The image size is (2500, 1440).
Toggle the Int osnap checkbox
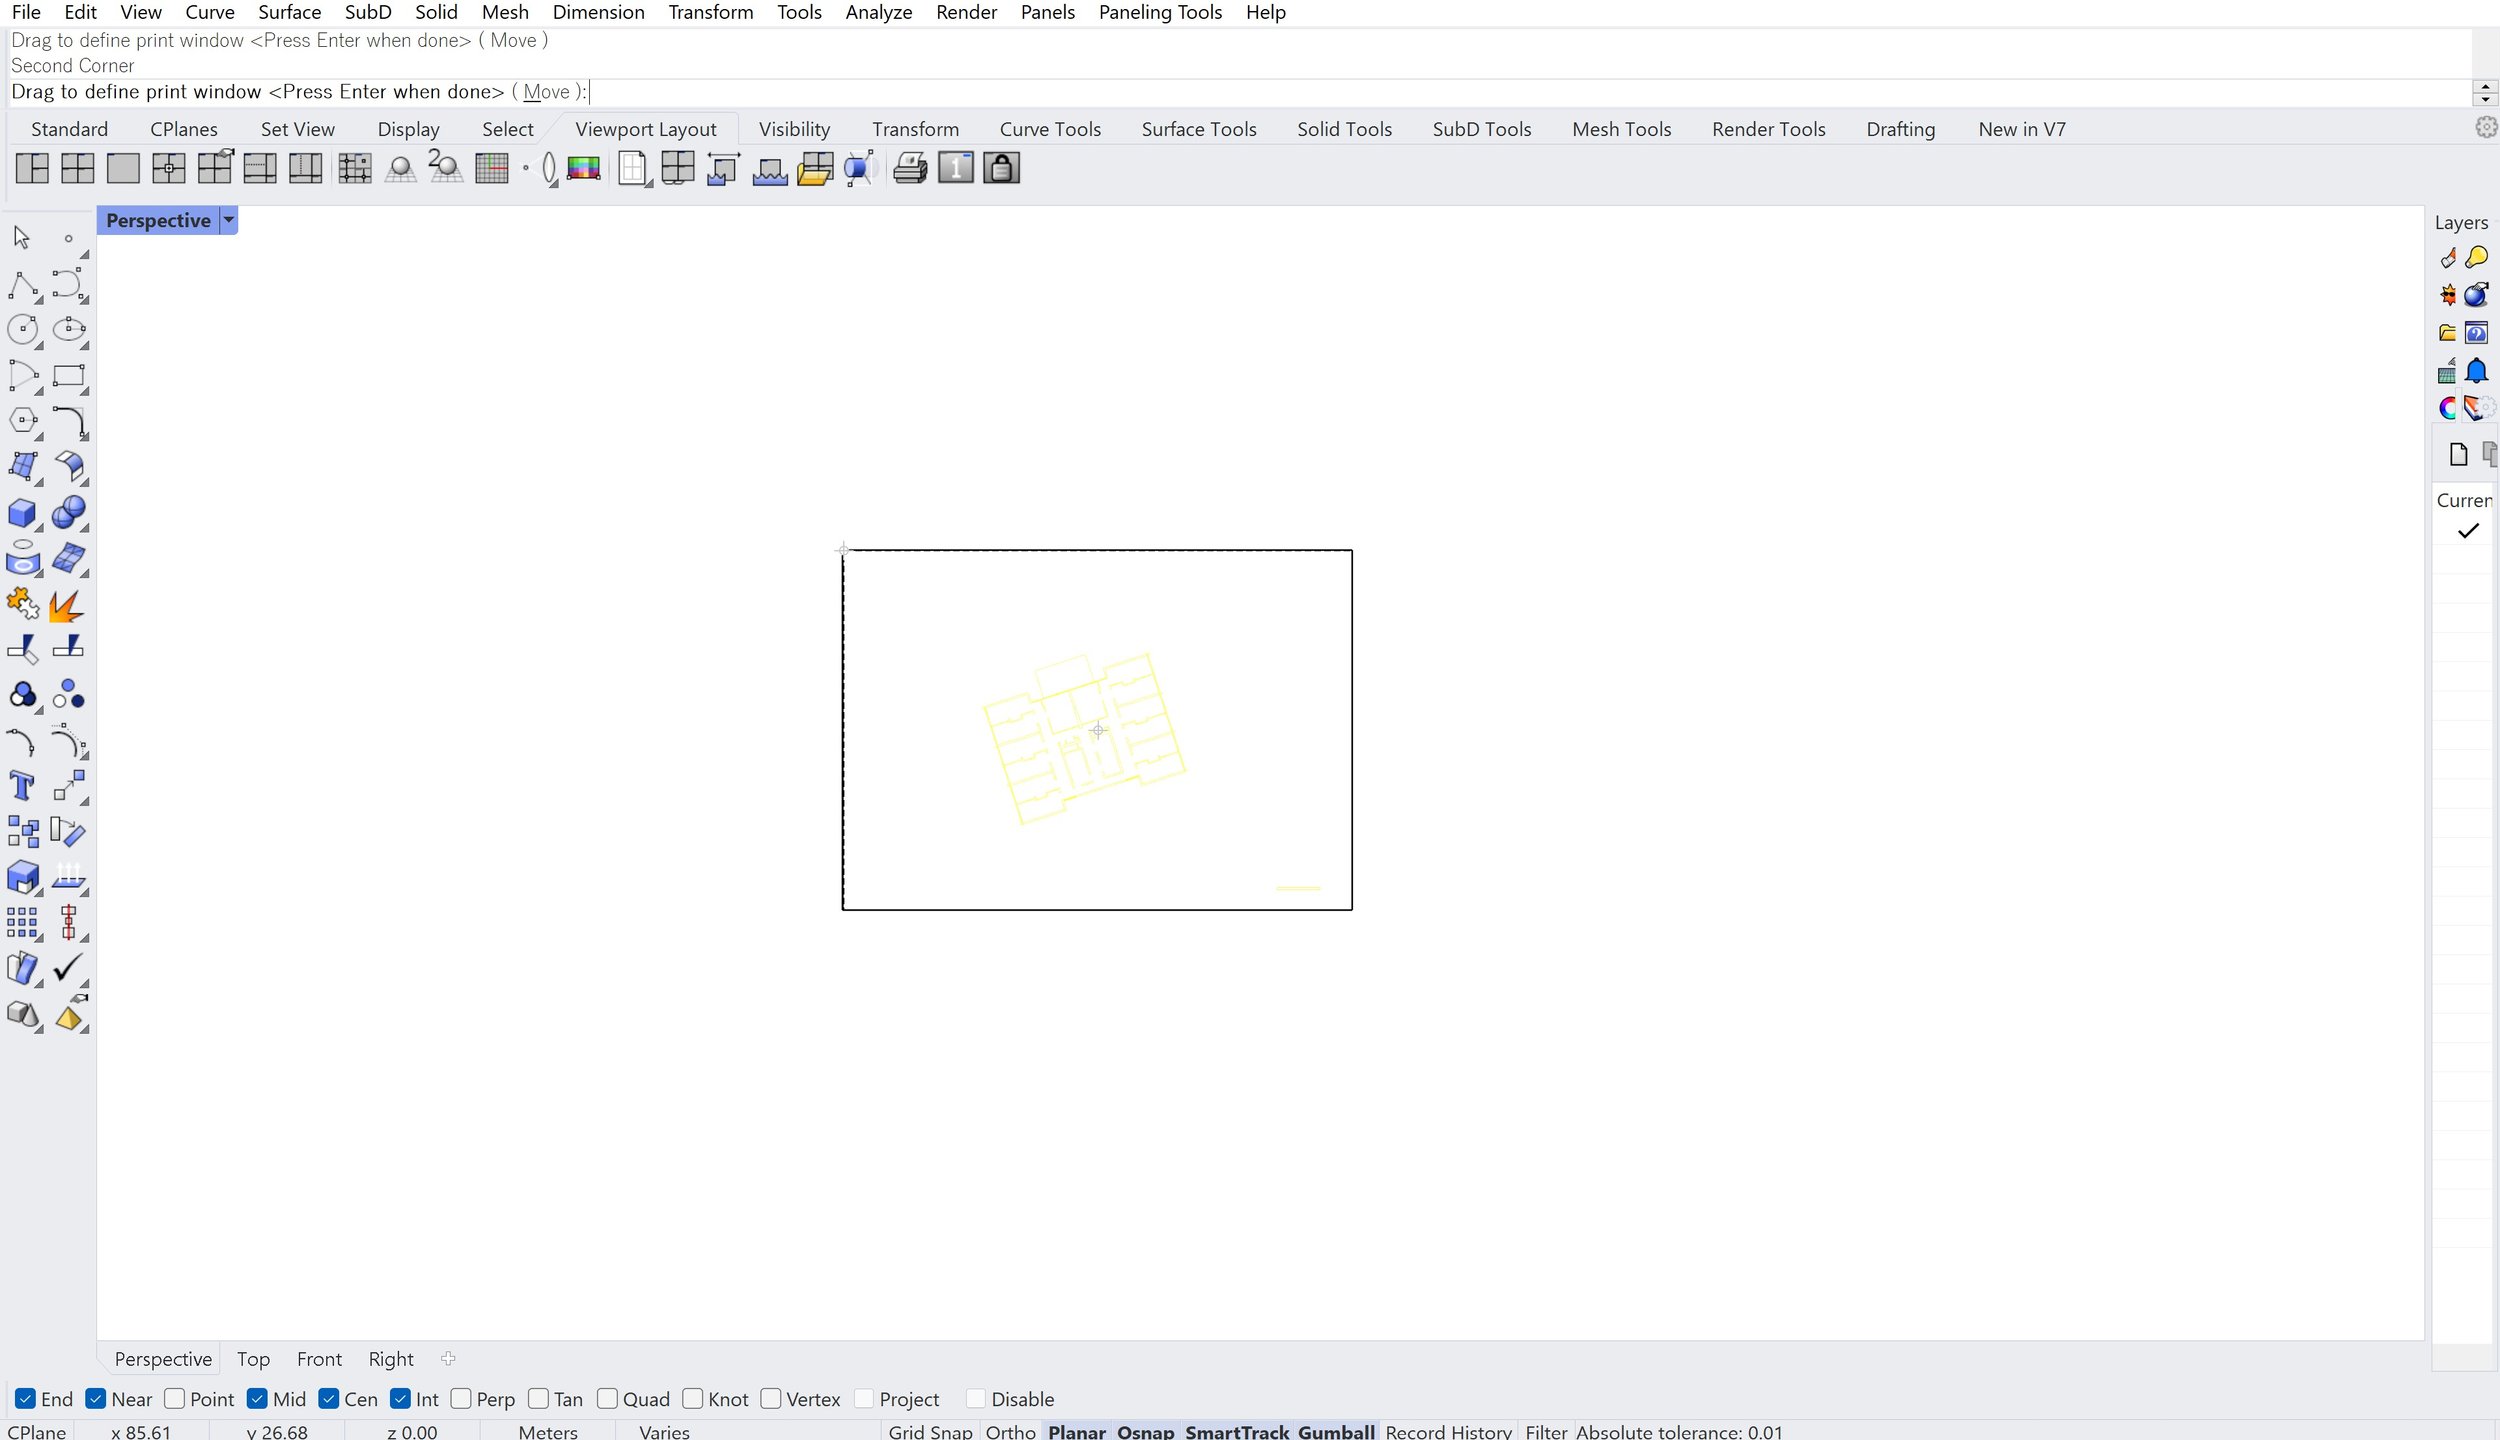coord(401,1399)
